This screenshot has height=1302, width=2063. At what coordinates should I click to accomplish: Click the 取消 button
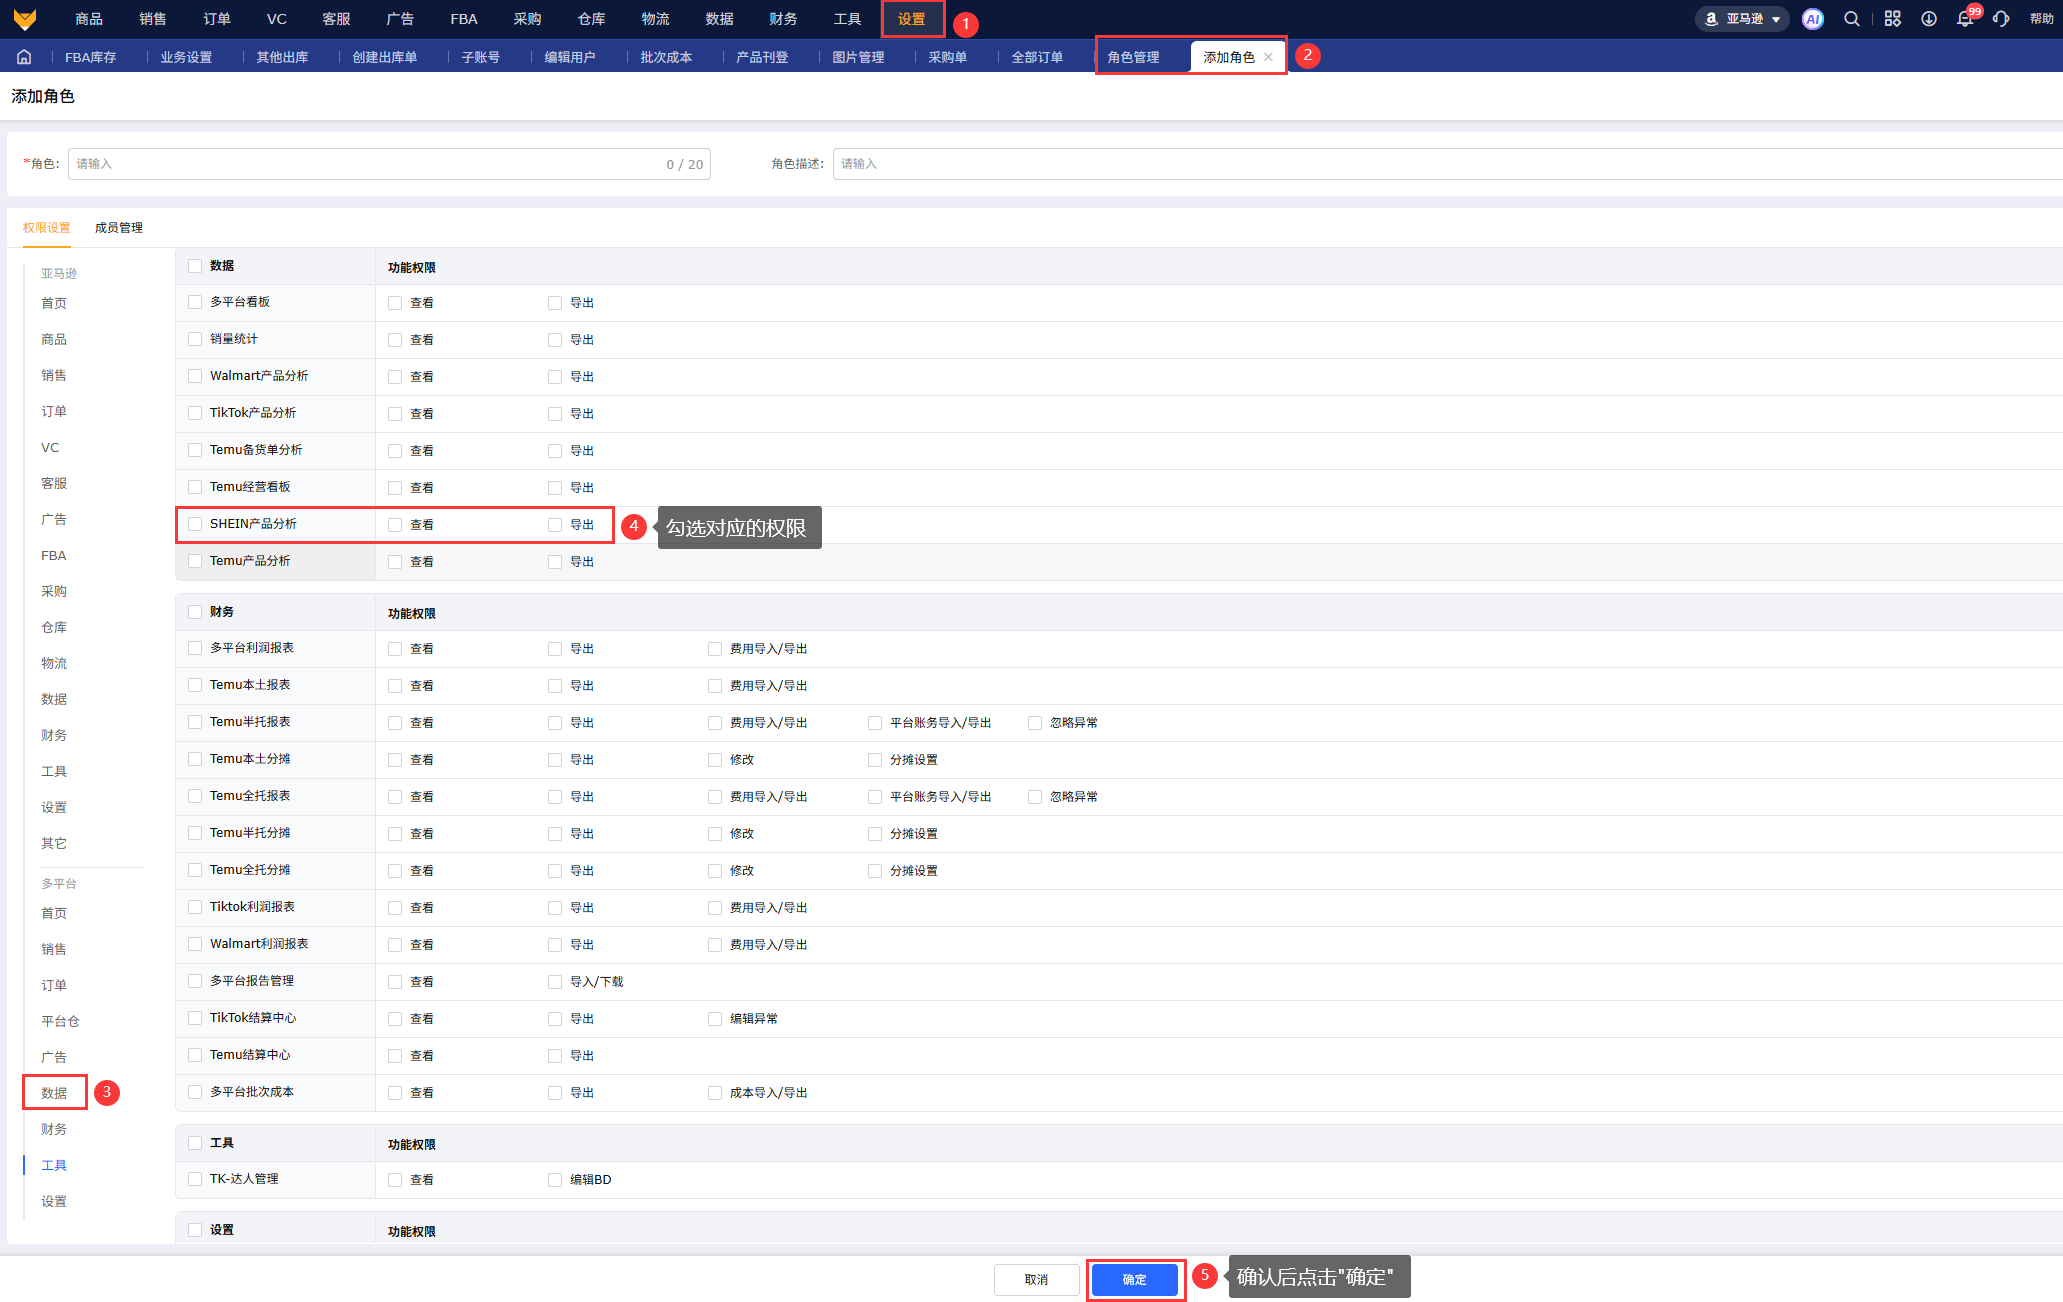point(1036,1279)
